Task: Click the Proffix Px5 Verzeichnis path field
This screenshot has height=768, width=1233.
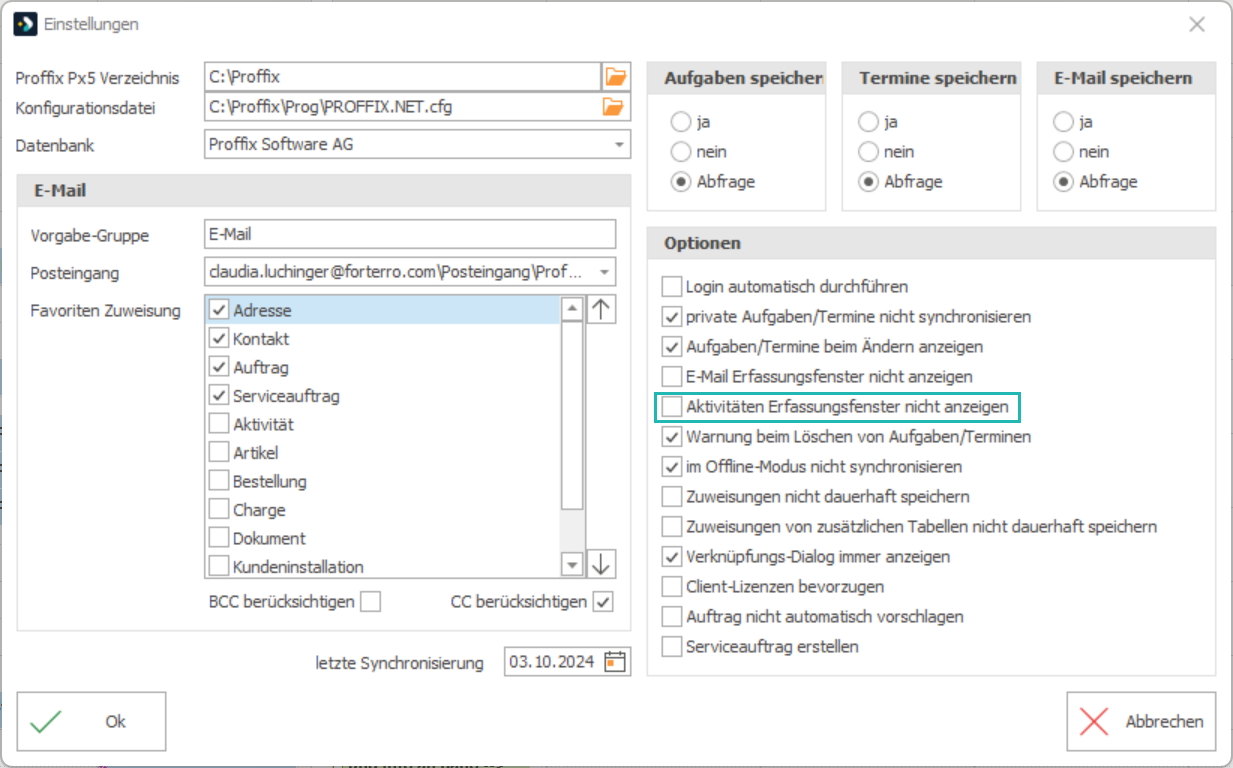Action: (x=402, y=76)
